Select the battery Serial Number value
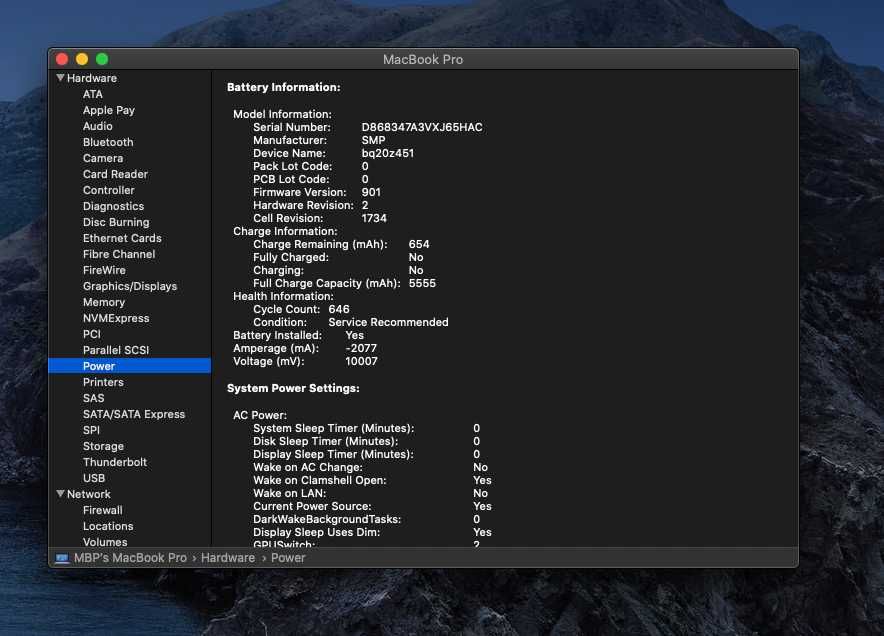The width and height of the screenshot is (884, 636). pyautogui.click(x=422, y=127)
